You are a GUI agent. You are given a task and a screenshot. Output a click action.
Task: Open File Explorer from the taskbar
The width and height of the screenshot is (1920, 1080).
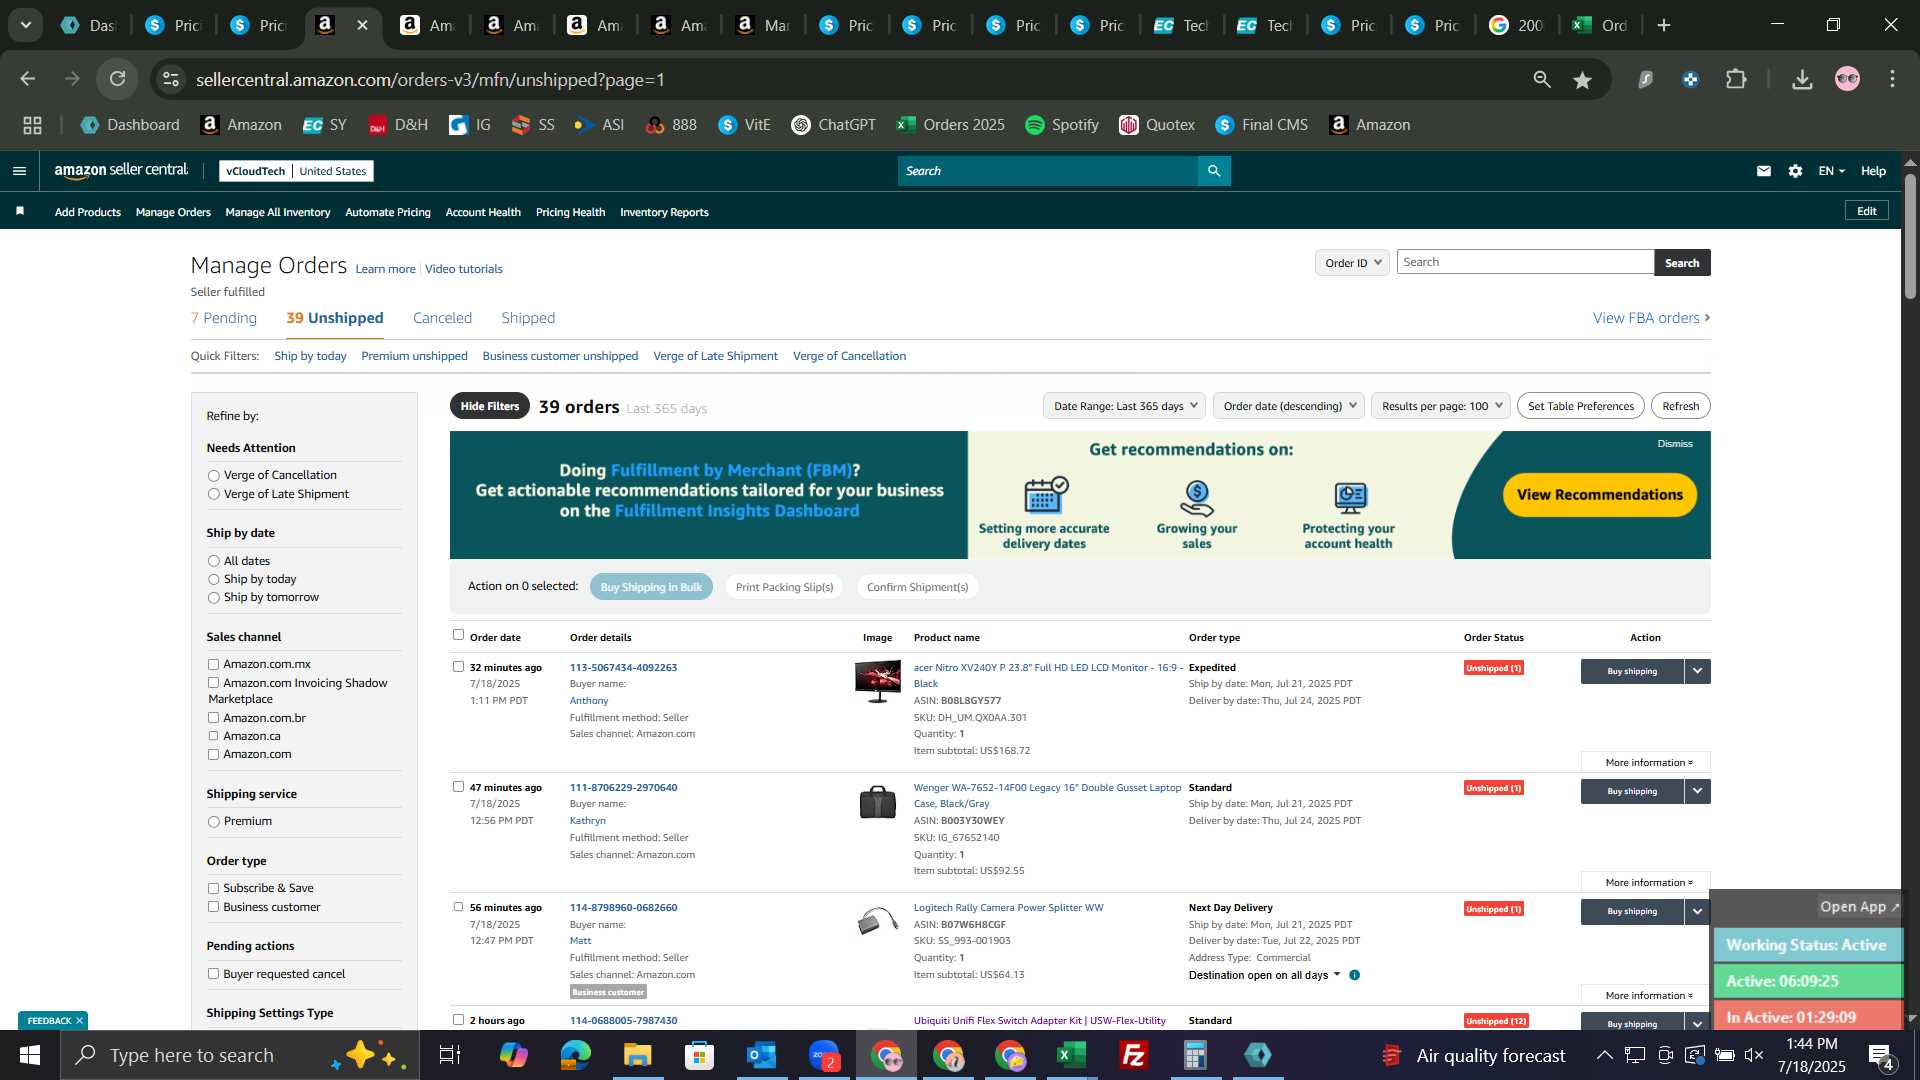[638, 1055]
